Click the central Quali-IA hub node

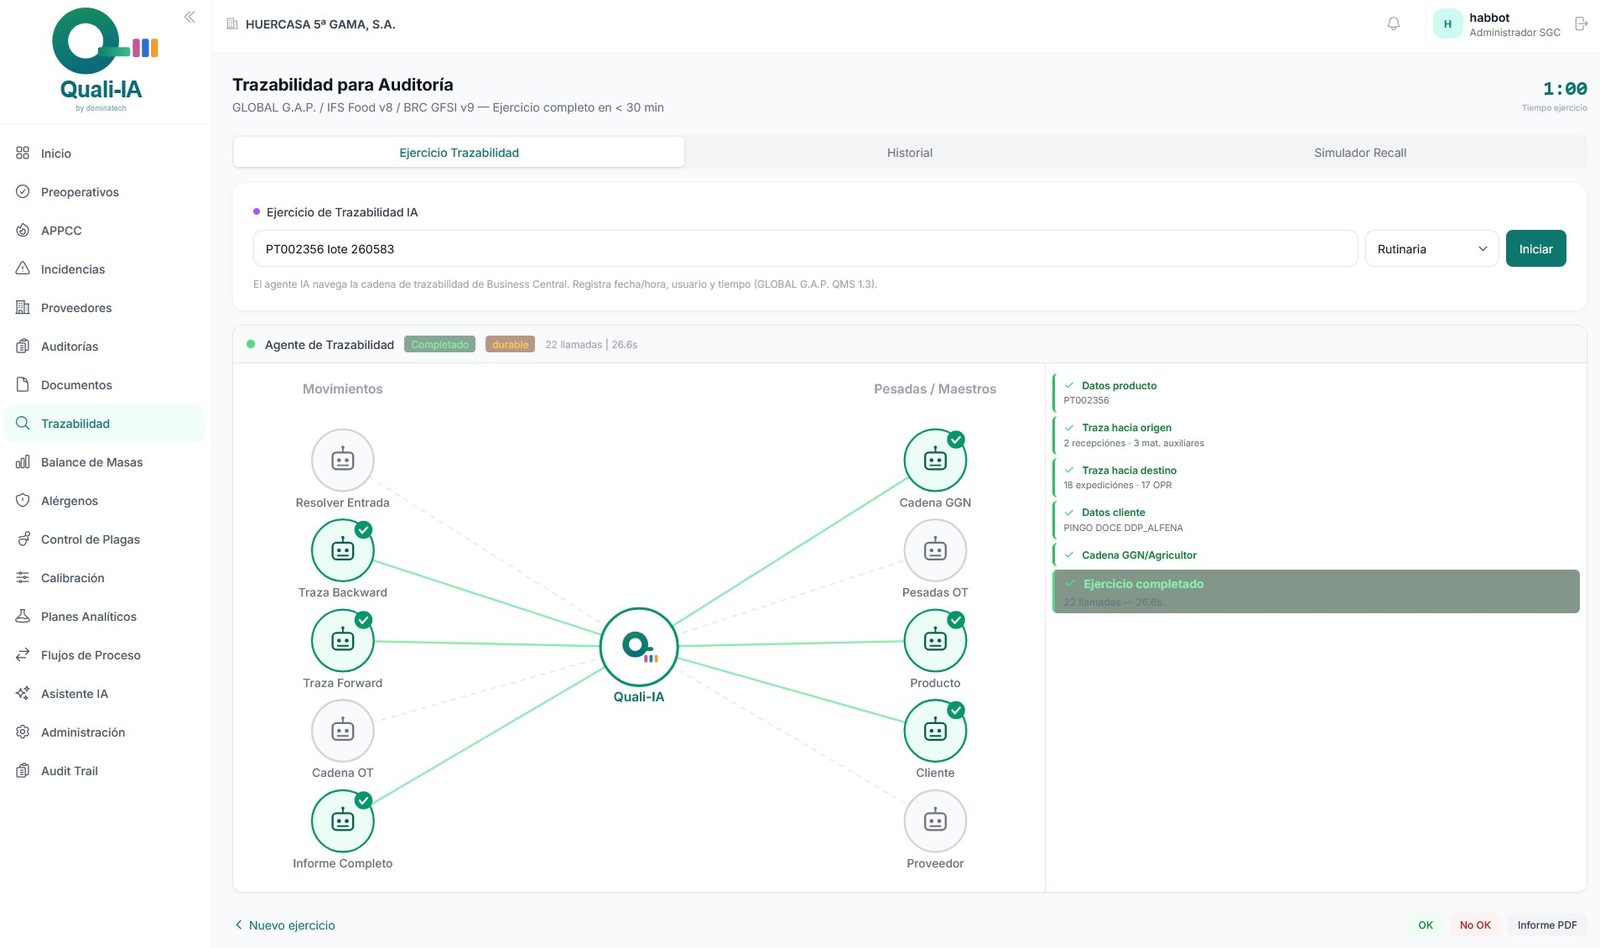tap(639, 647)
